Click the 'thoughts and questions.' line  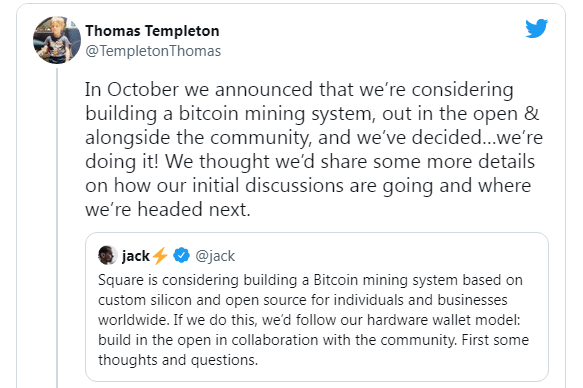[x=178, y=360]
